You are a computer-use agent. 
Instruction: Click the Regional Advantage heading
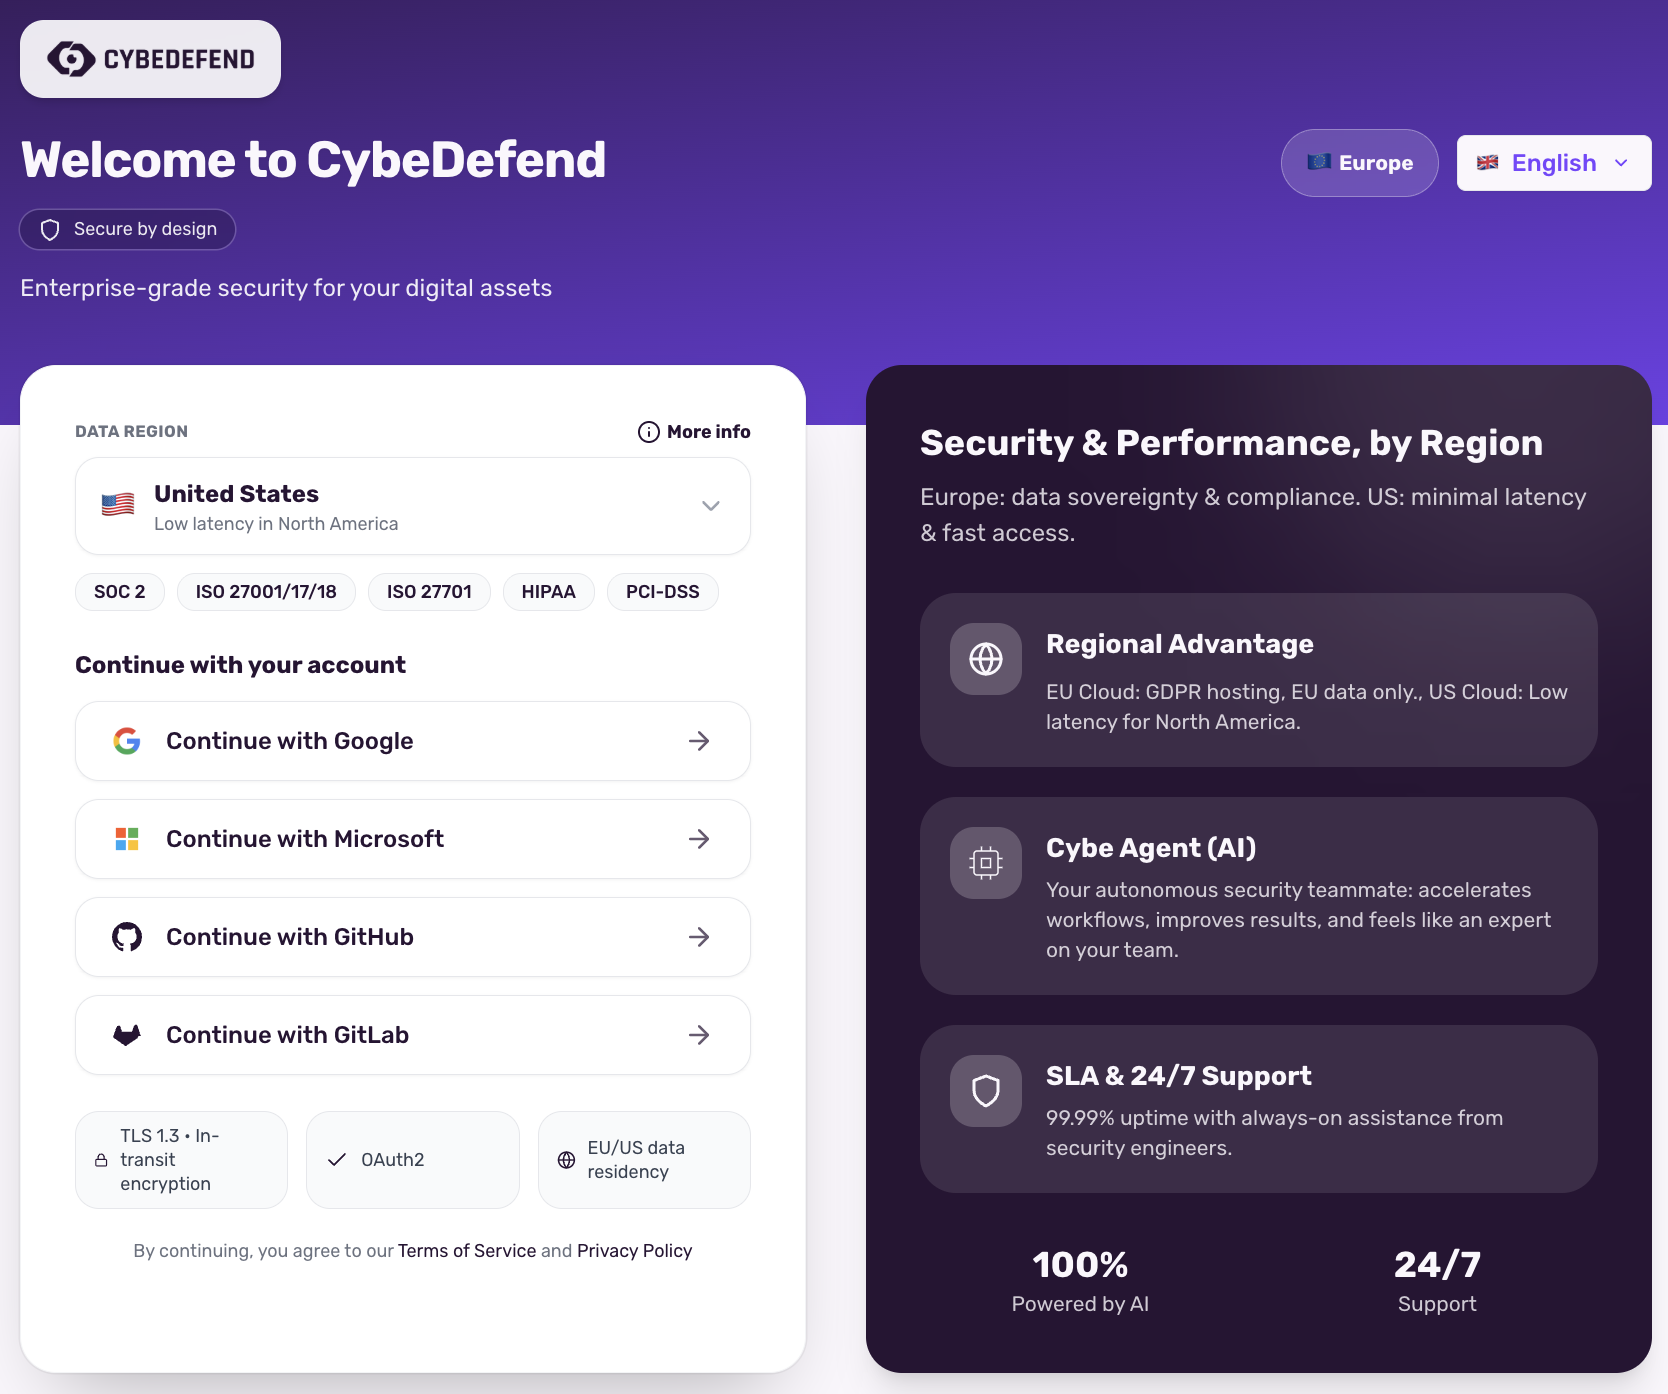[x=1180, y=644]
